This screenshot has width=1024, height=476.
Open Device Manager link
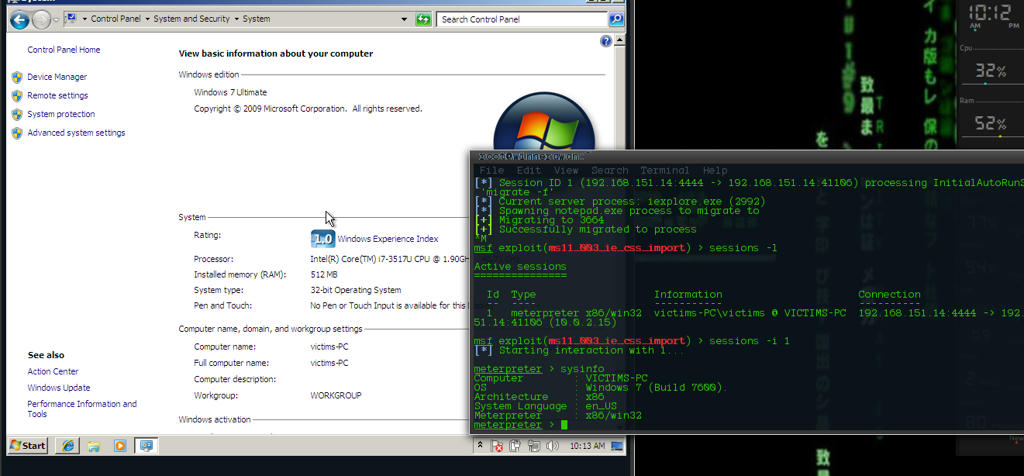pyautogui.click(x=57, y=77)
